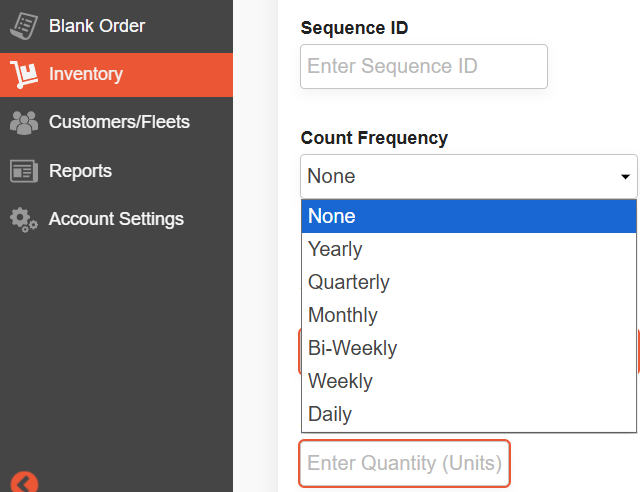The height and width of the screenshot is (492, 640).
Task: Focus the Sequence ID input field
Action: pos(424,67)
